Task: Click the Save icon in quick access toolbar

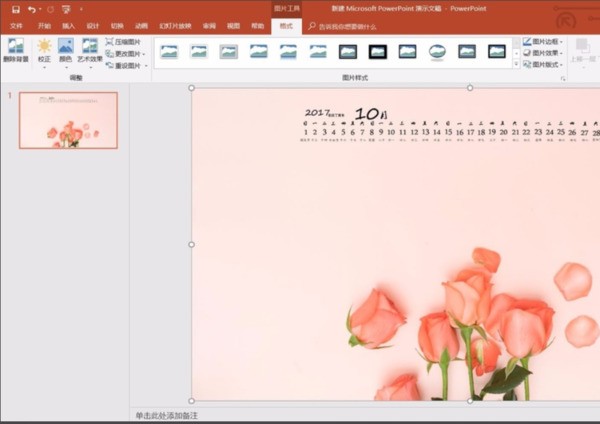Action: coord(16,9)
